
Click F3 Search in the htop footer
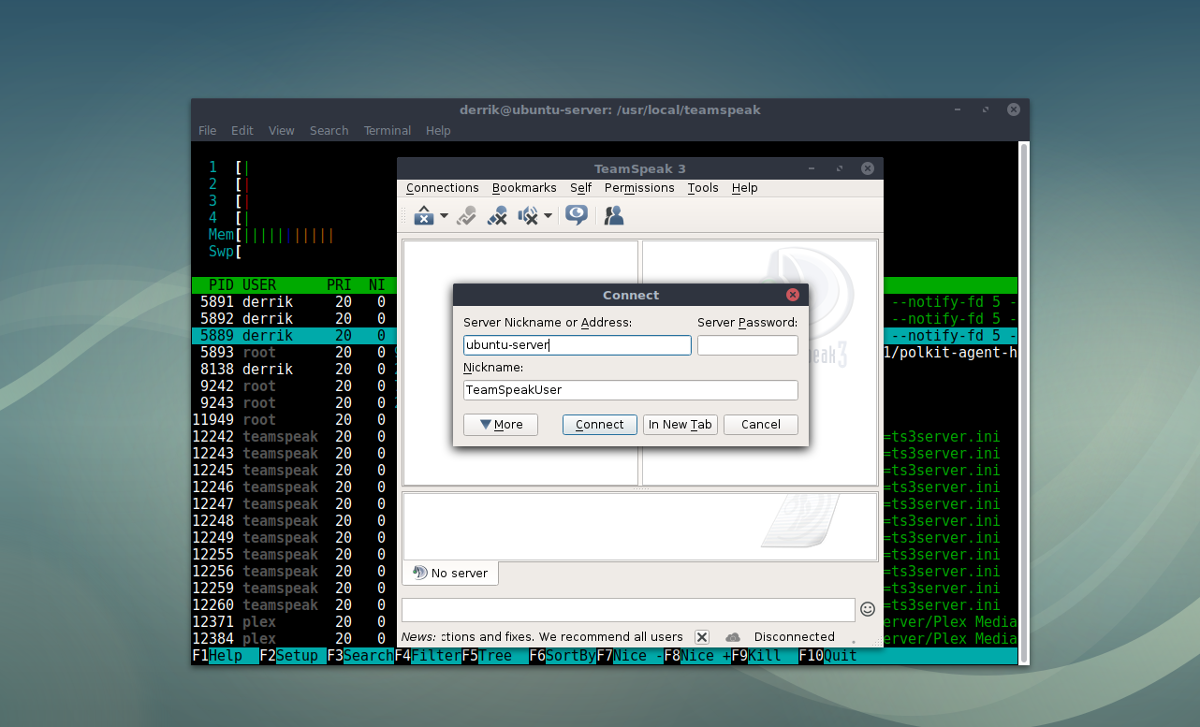[360, 656]
